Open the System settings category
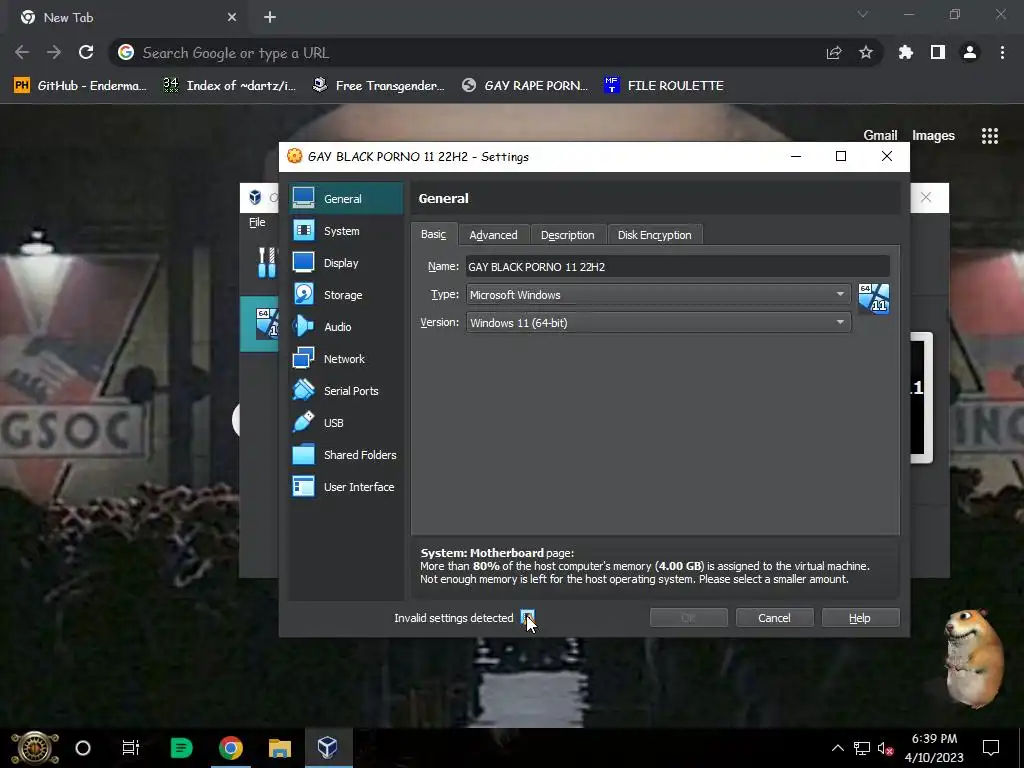 [x=346, y=231]
